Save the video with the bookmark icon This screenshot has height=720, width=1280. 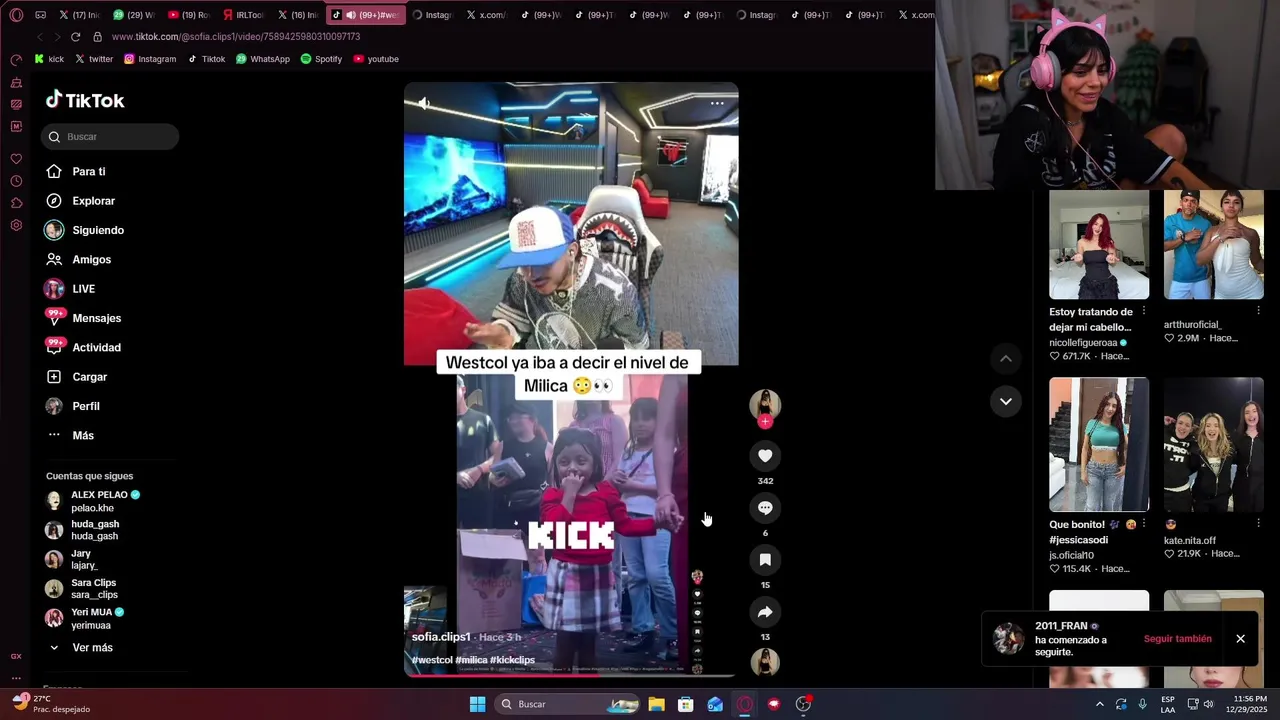tap(765, 560)
